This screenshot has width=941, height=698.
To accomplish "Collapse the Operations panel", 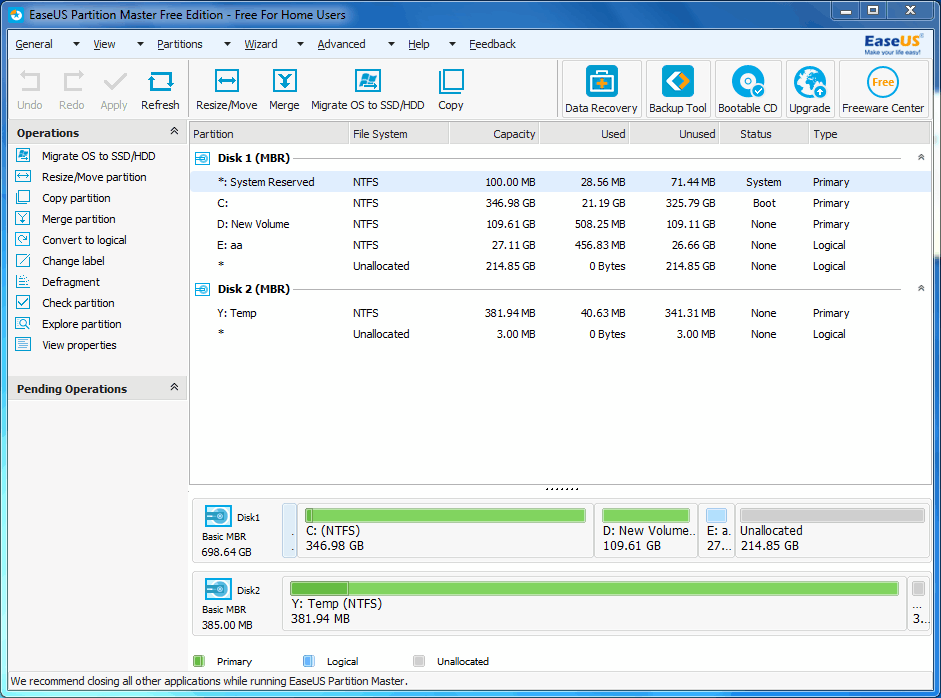I will point(174,131).
